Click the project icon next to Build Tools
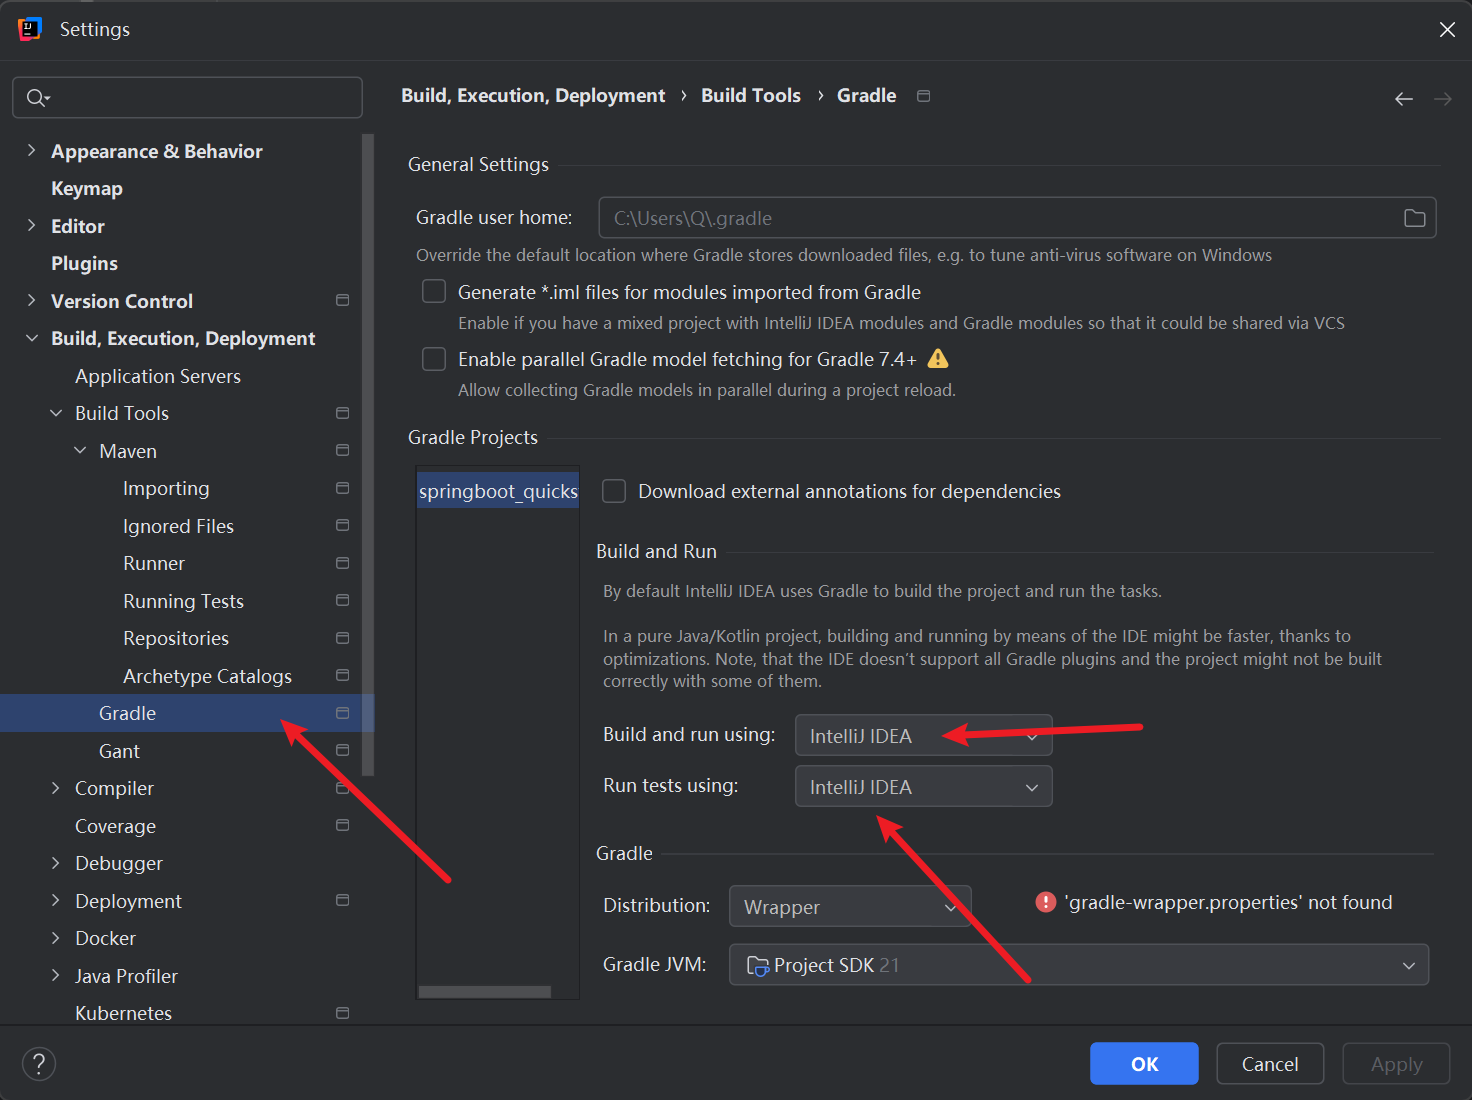The image size is (1472, 1100). point(343,413)
